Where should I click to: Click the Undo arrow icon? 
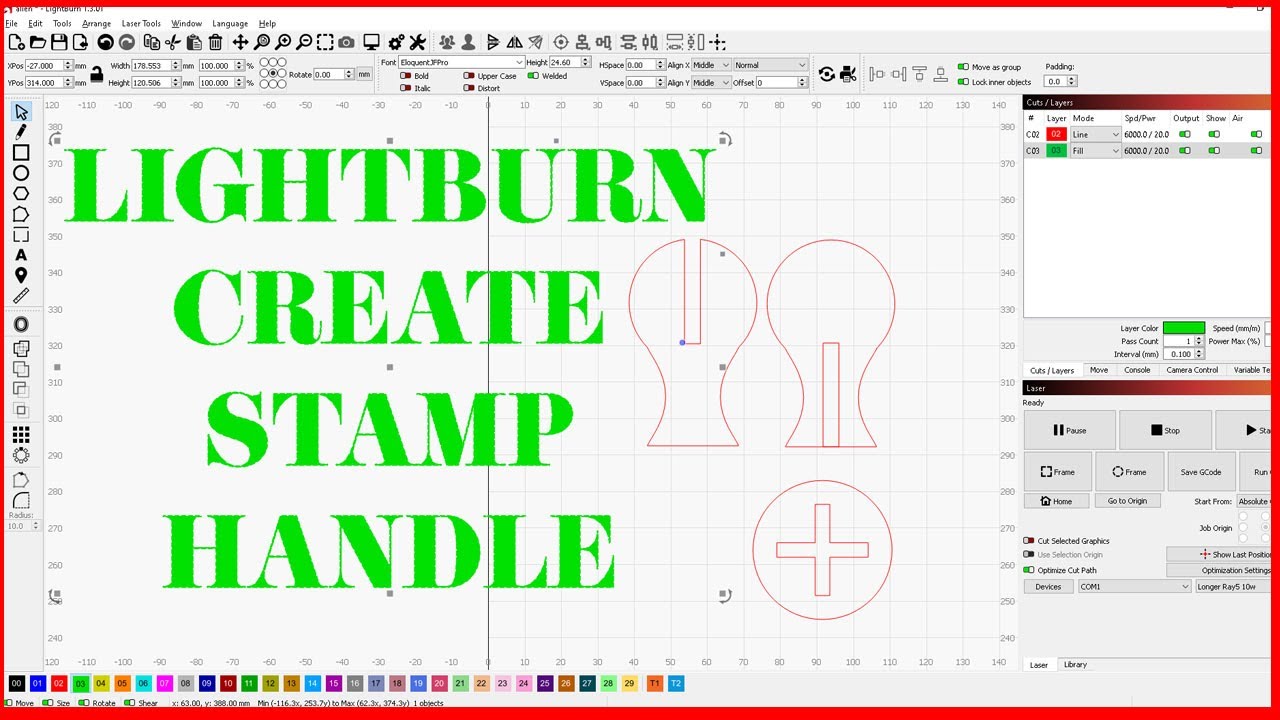[x=105, y=42]
